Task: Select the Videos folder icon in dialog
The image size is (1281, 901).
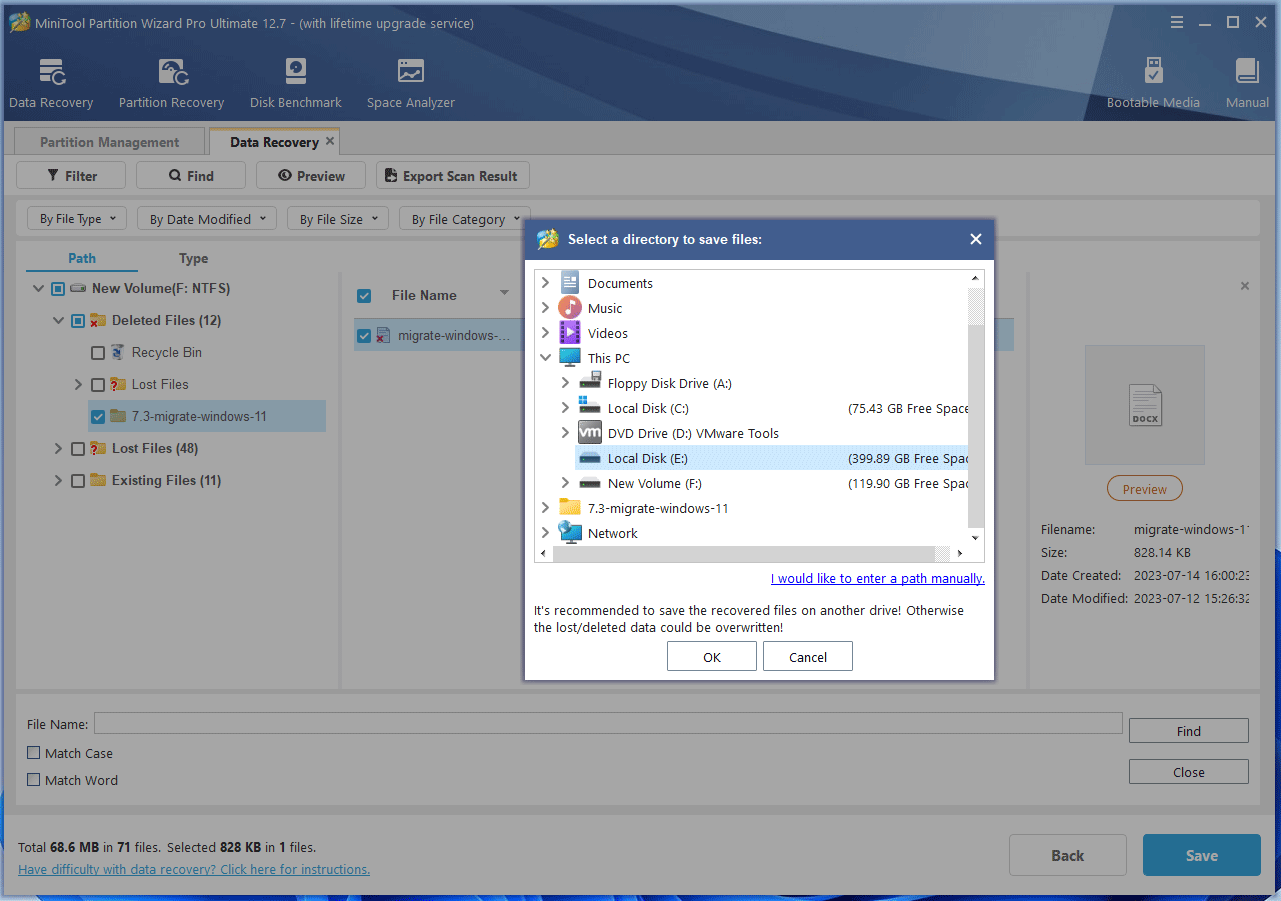Action: 570,333
